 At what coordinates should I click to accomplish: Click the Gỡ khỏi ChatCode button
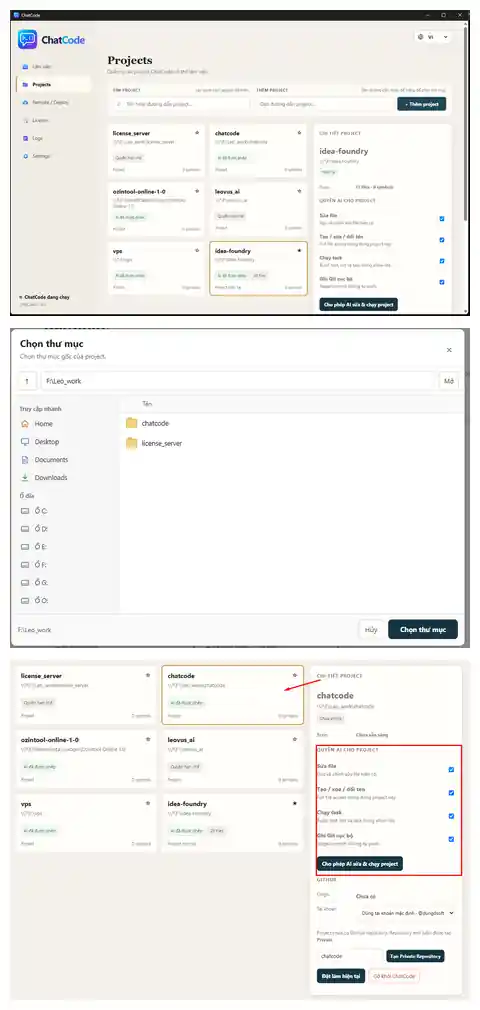394,976
